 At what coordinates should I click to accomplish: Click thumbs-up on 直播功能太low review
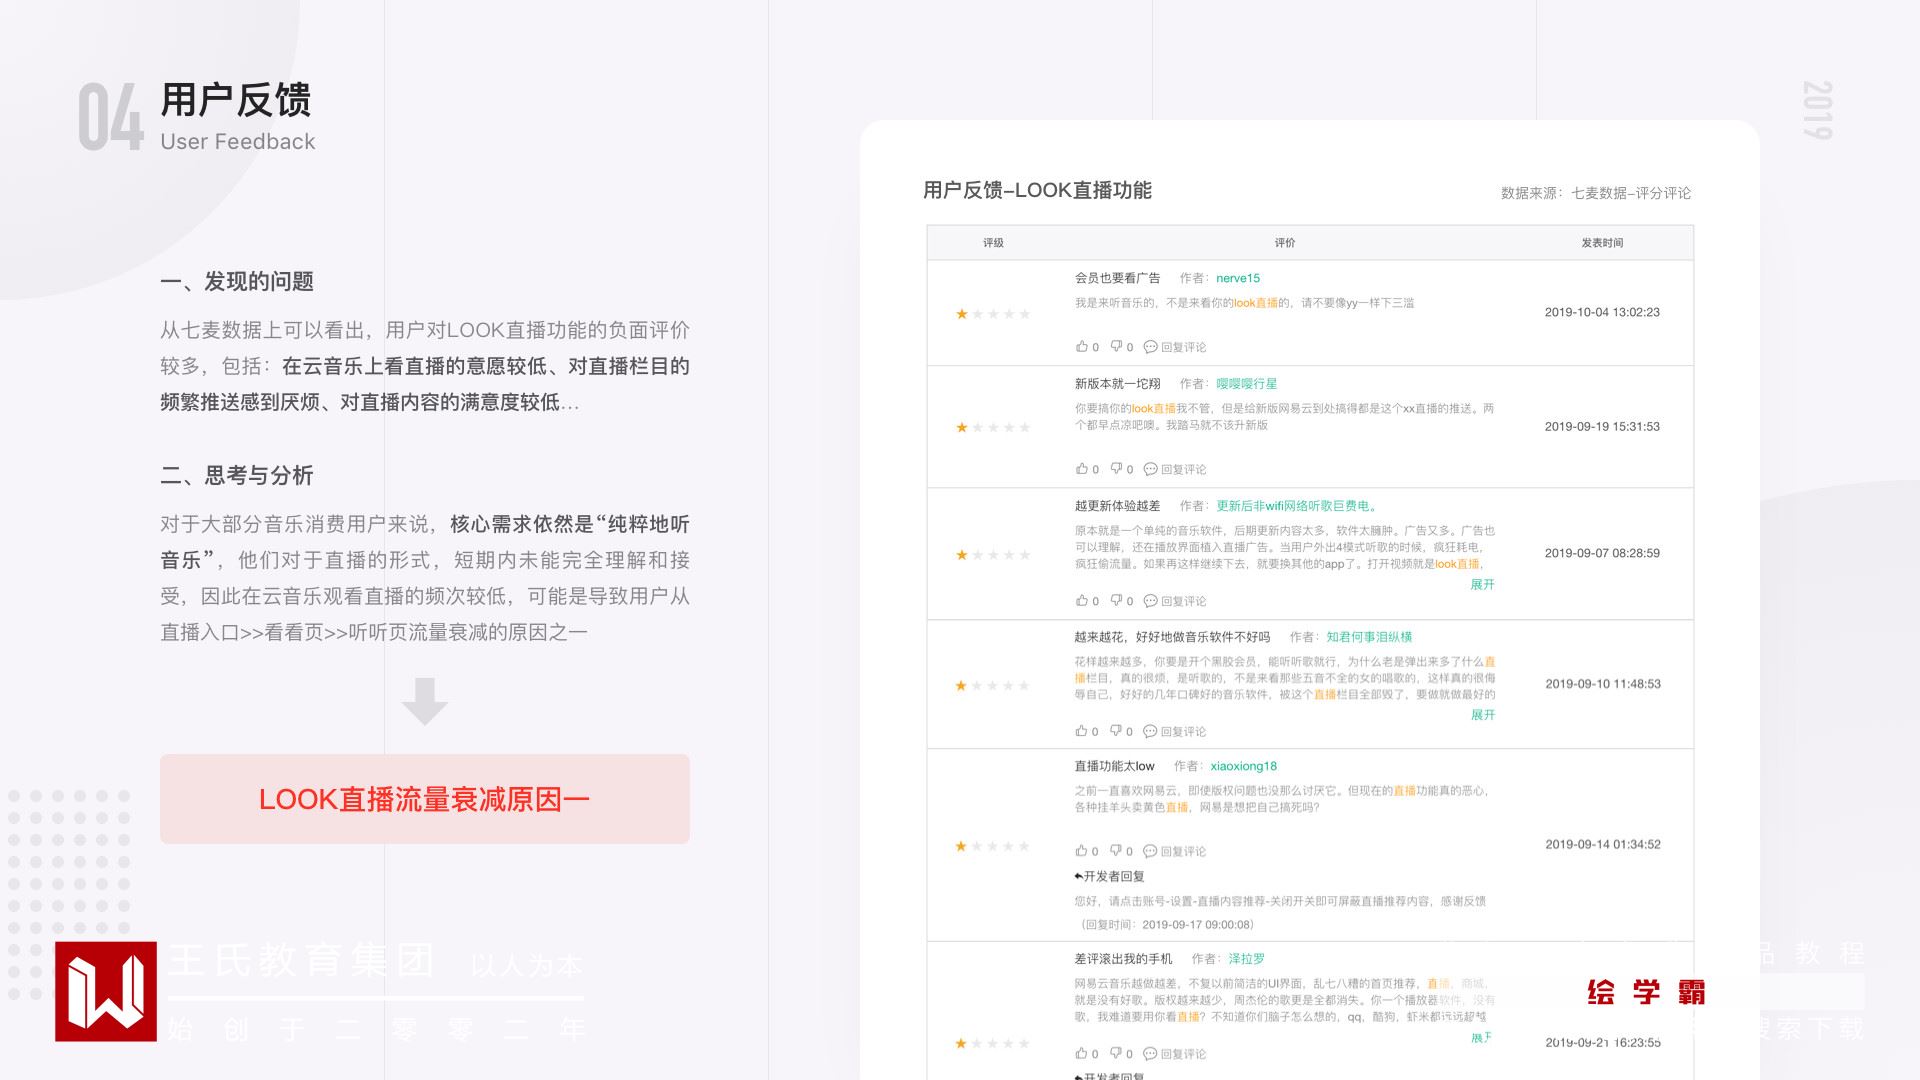tap(1081, 851)
